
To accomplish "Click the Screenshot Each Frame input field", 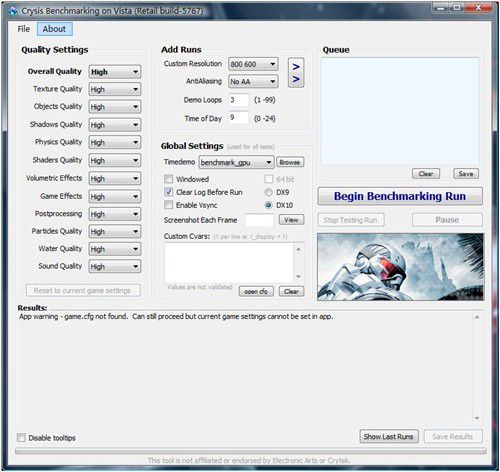I will (259, 220).
